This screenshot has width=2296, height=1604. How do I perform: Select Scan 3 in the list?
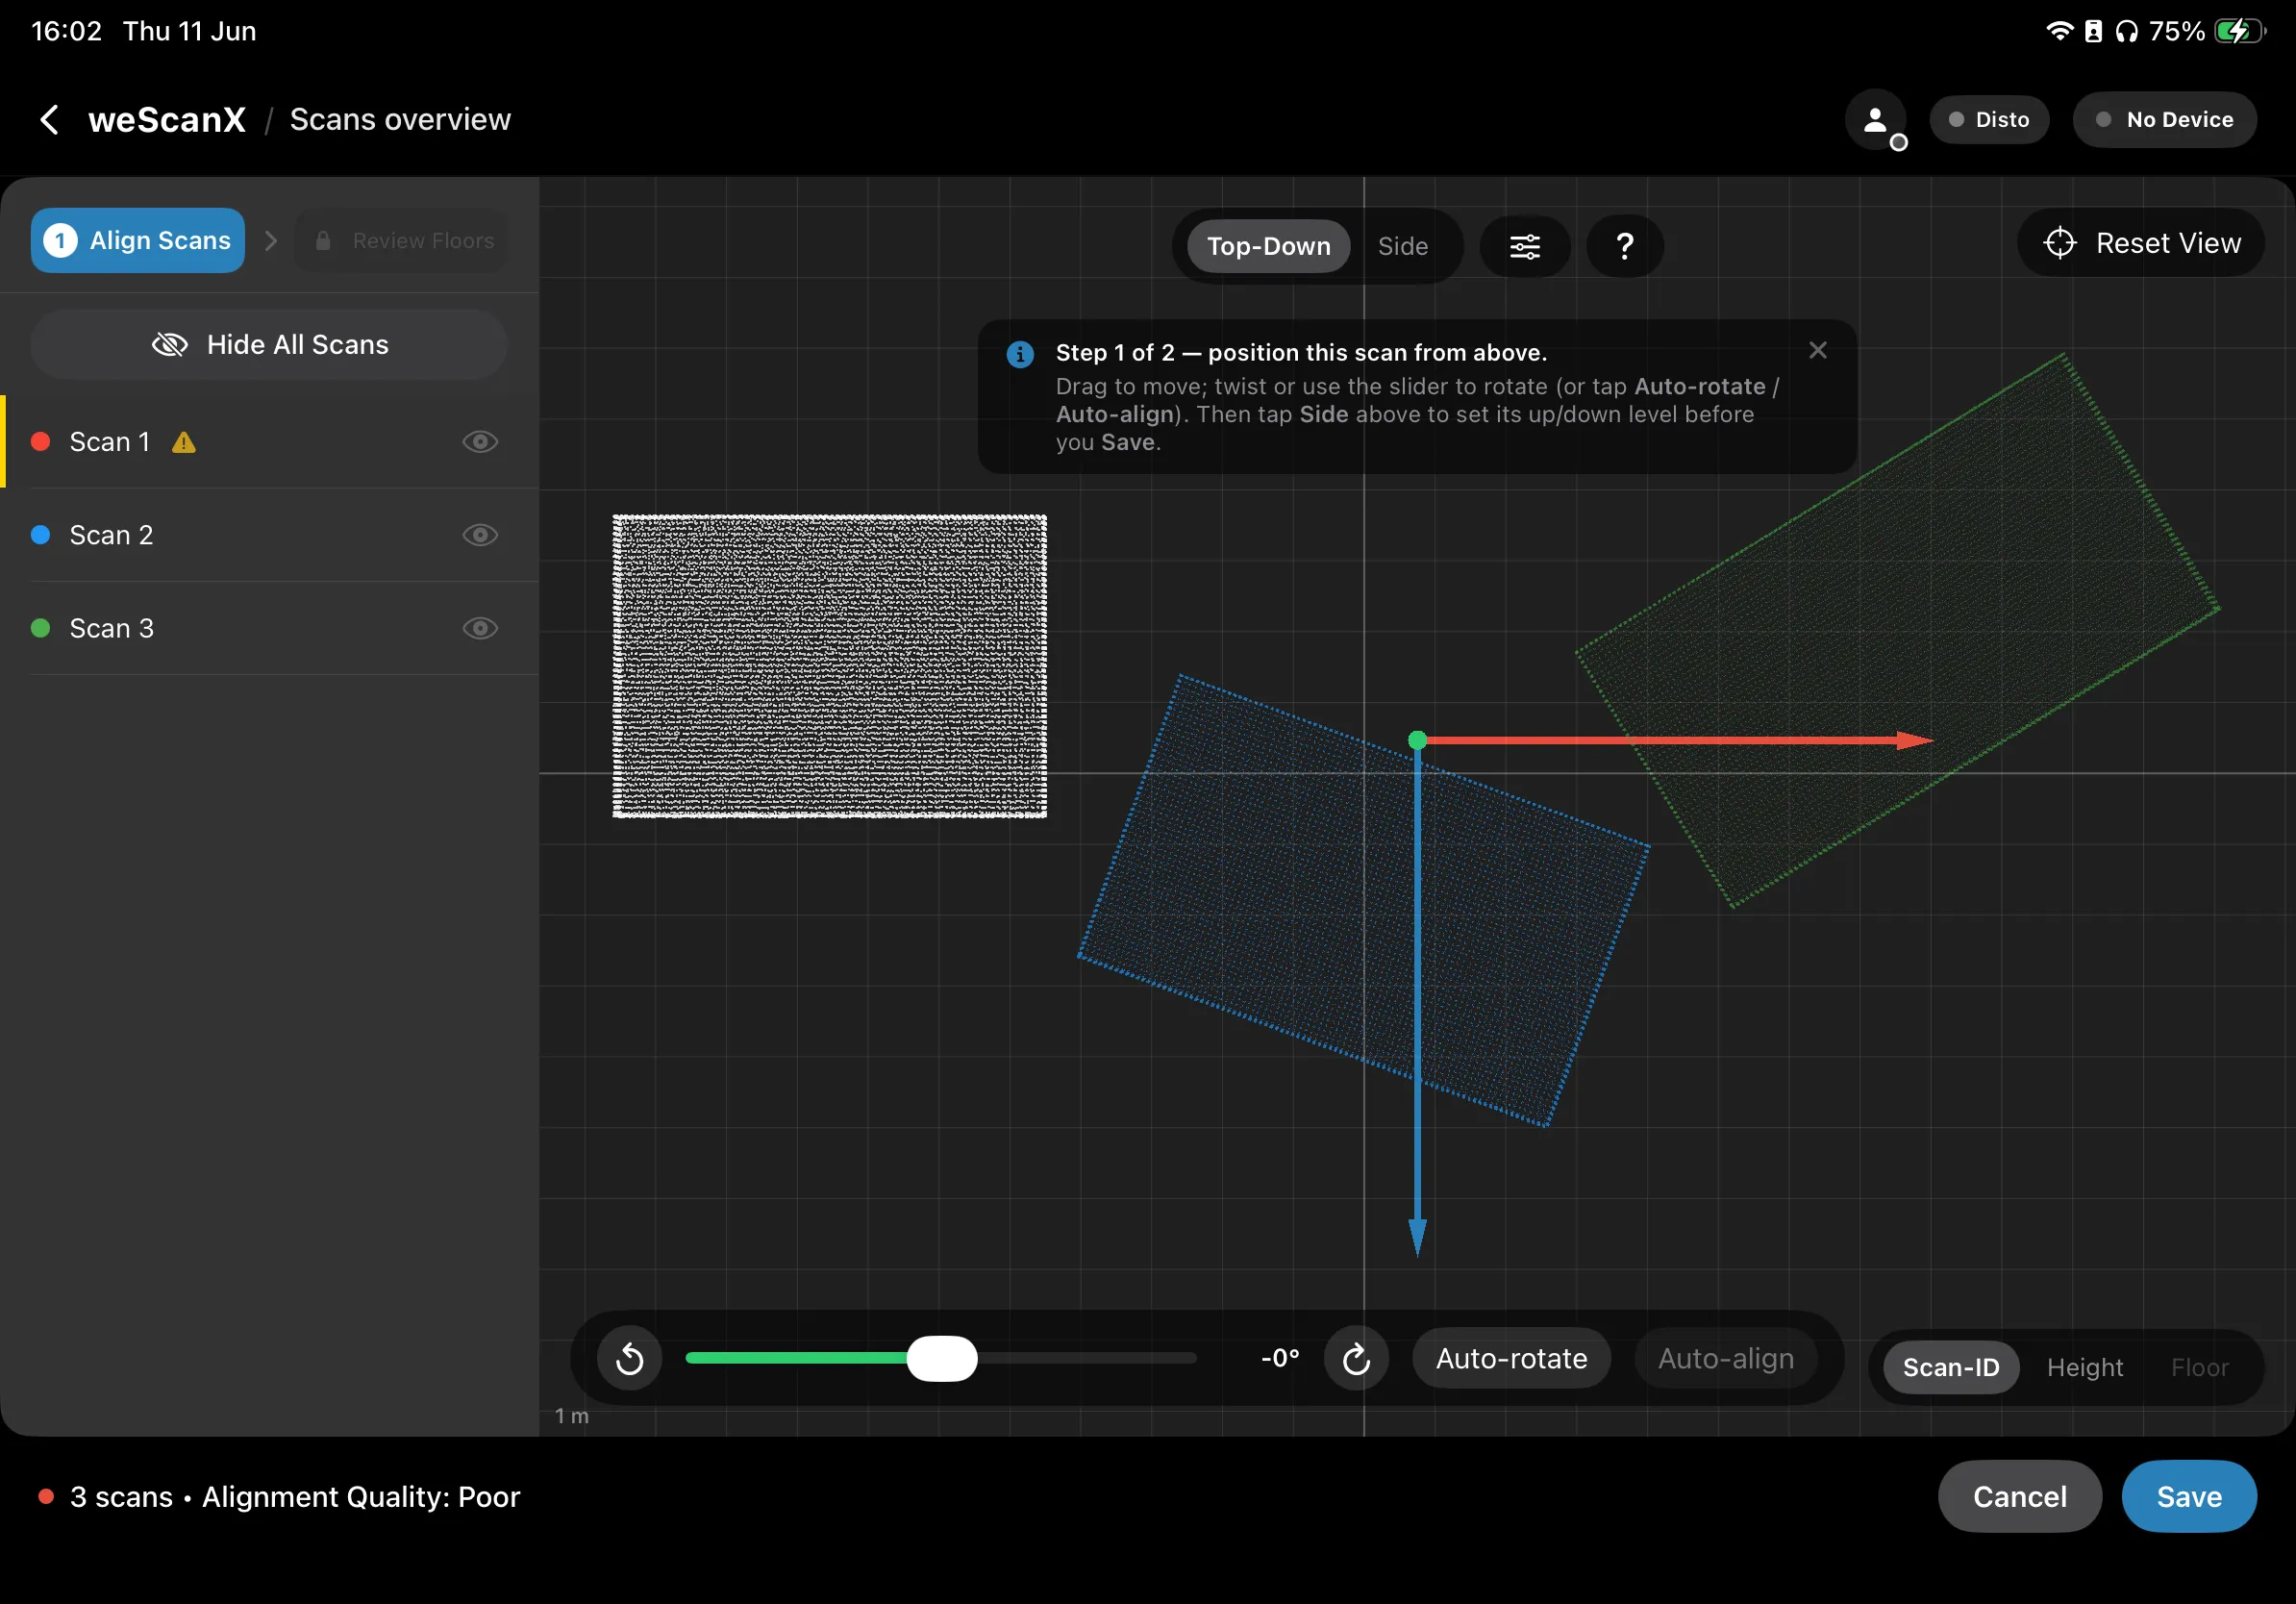270,628
